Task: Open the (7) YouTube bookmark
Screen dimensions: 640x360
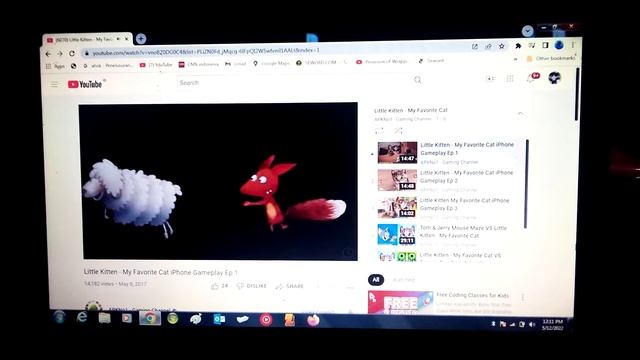Action: 156,65
